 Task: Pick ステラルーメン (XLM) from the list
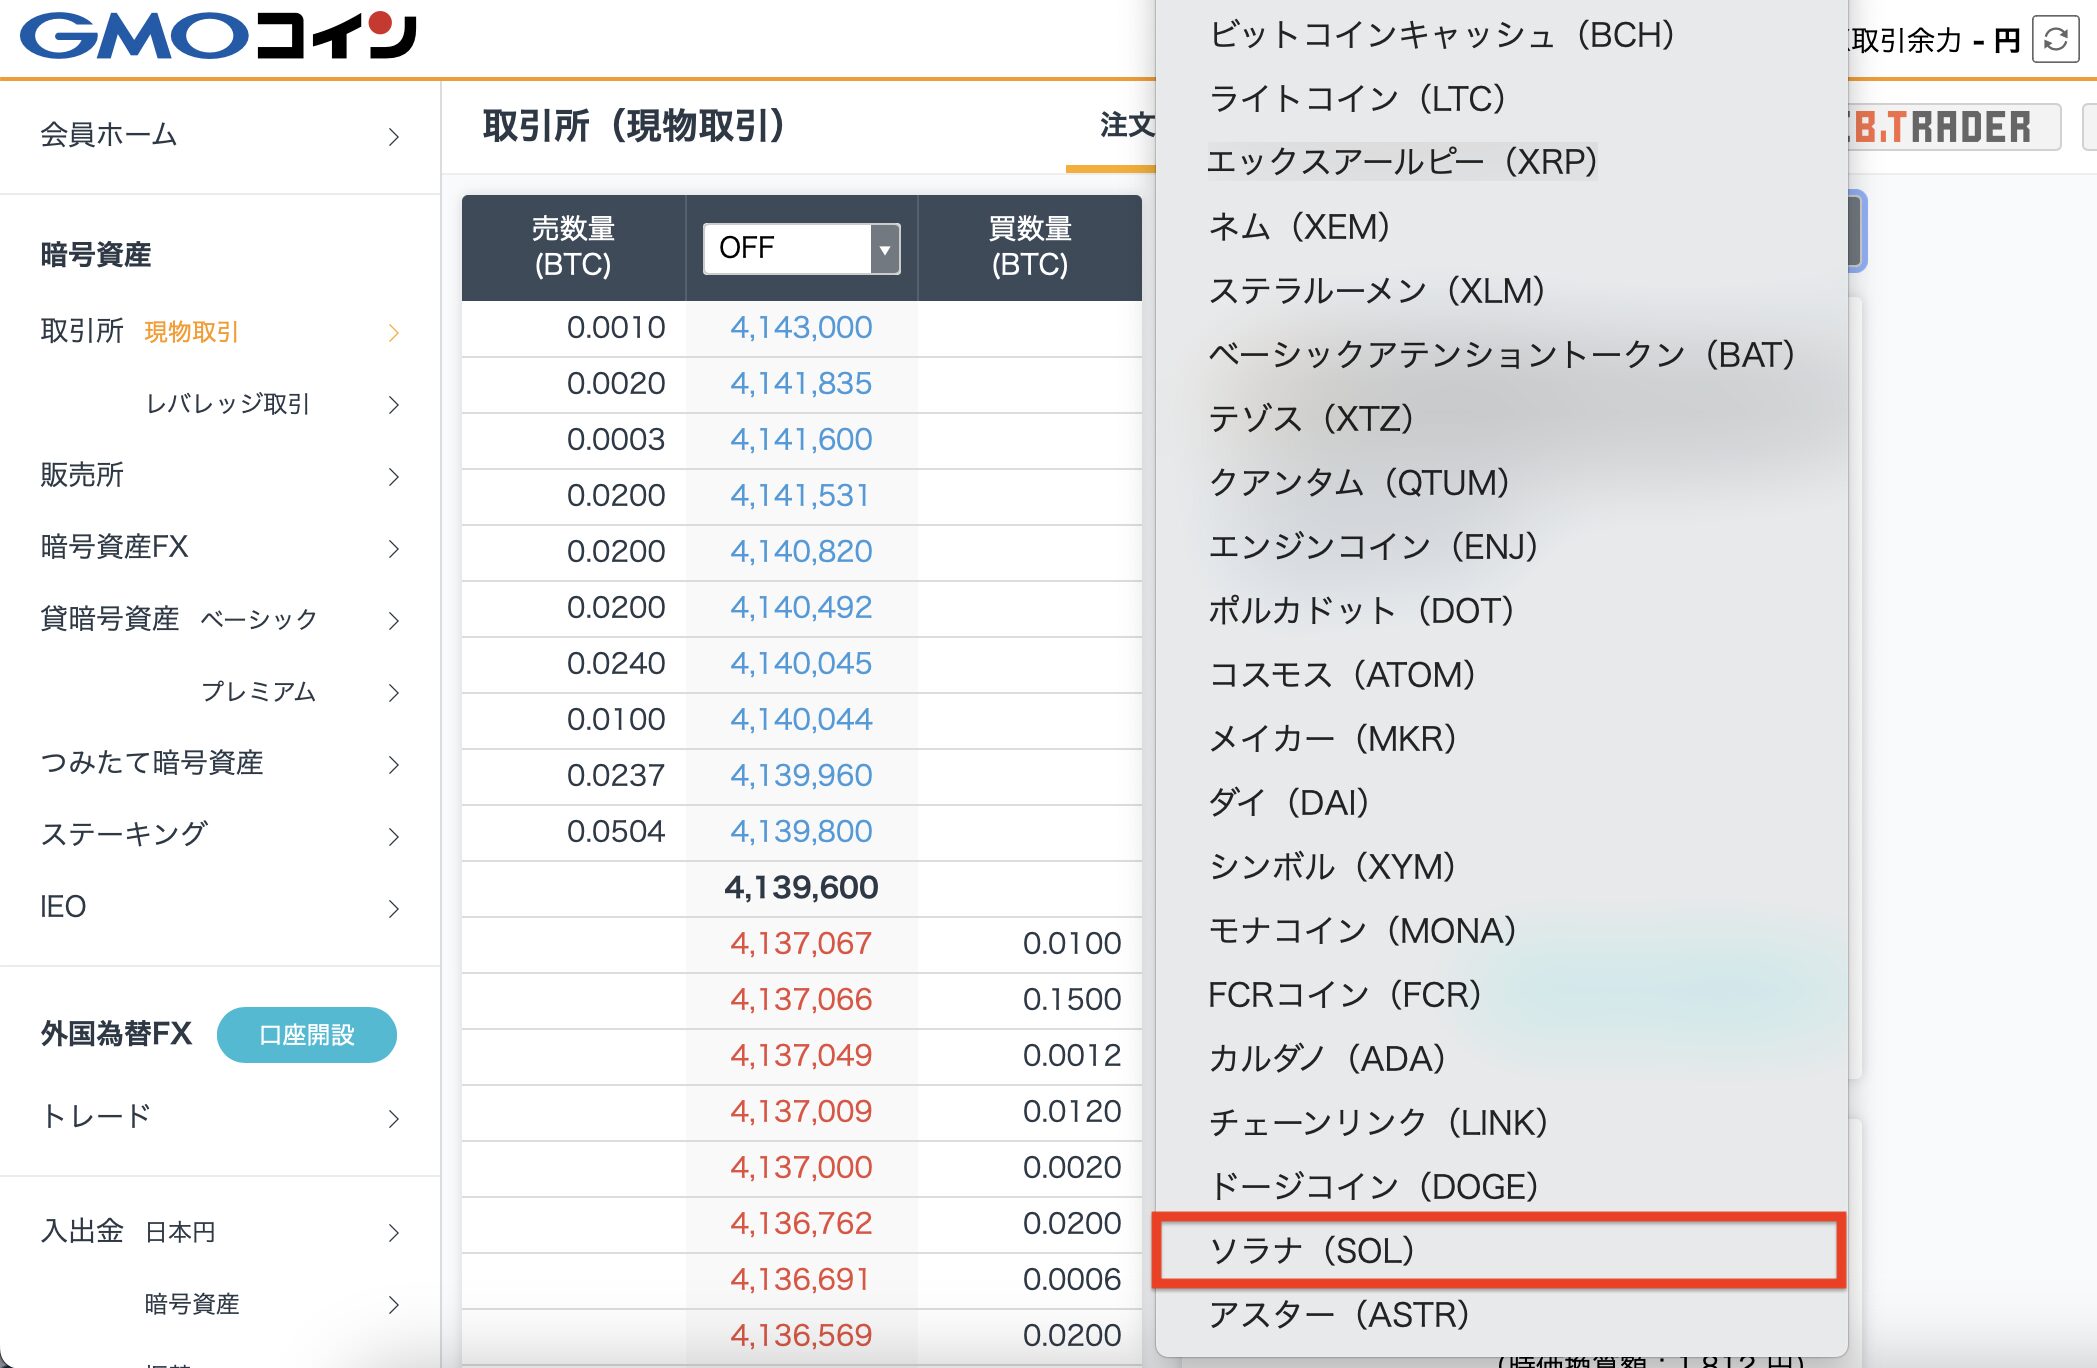1501,291
